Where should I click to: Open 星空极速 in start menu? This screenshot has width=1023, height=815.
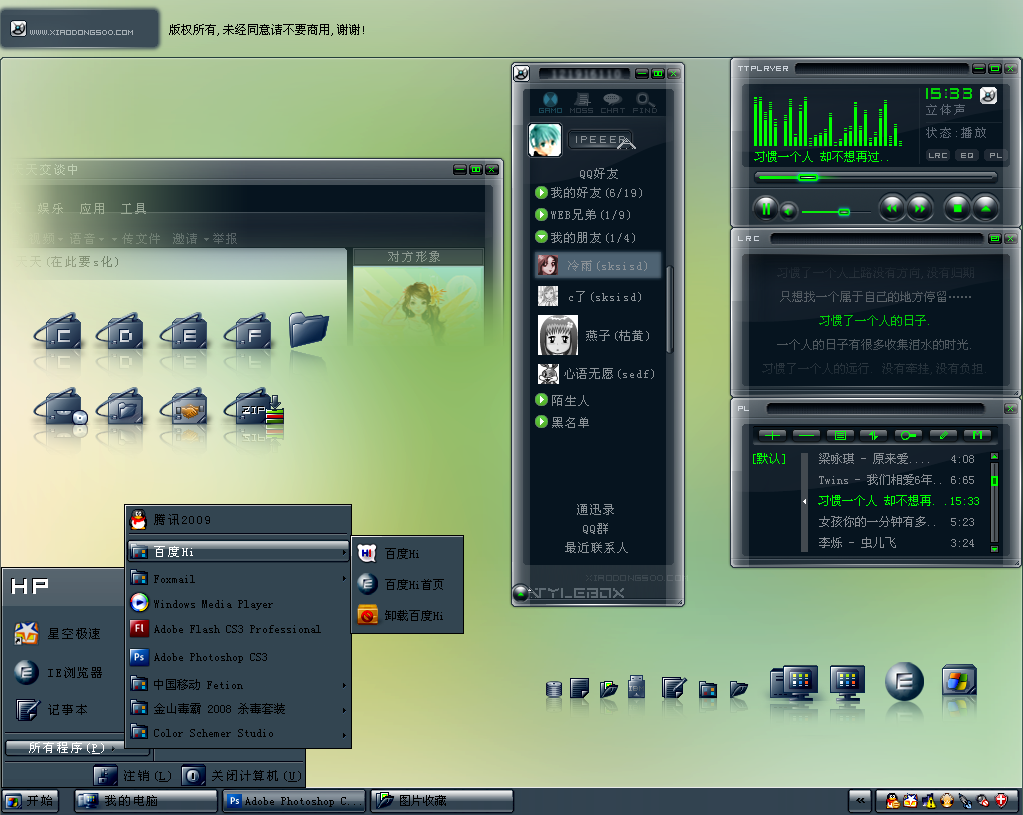point(59,633)
